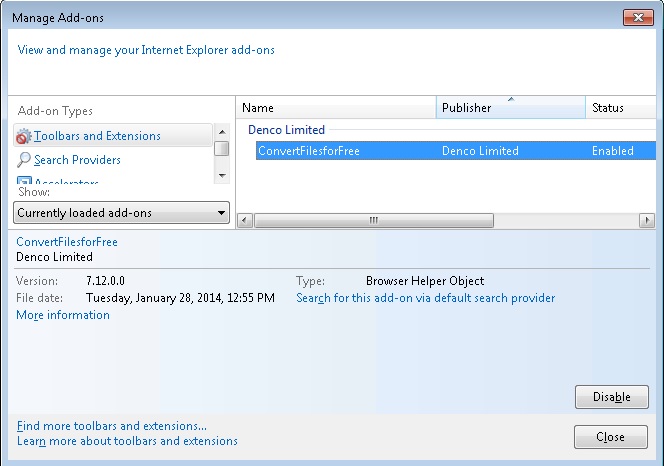
Task: Close the Manage Add-ons window
Action: 638,17
